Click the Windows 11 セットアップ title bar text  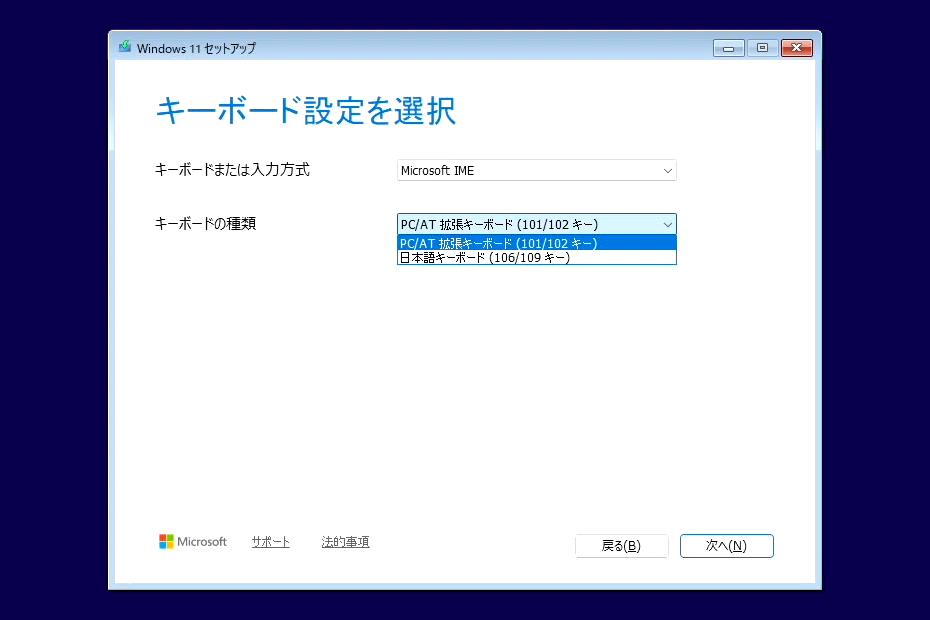tap(195, 47)
